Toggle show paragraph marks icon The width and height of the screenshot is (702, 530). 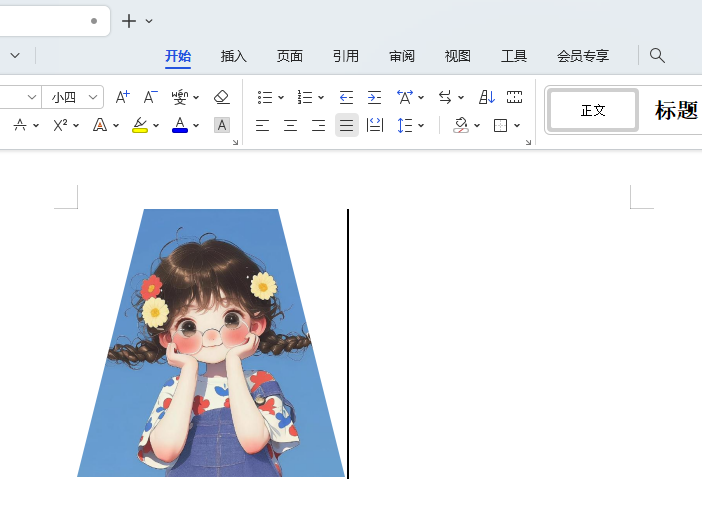(514, 97)
